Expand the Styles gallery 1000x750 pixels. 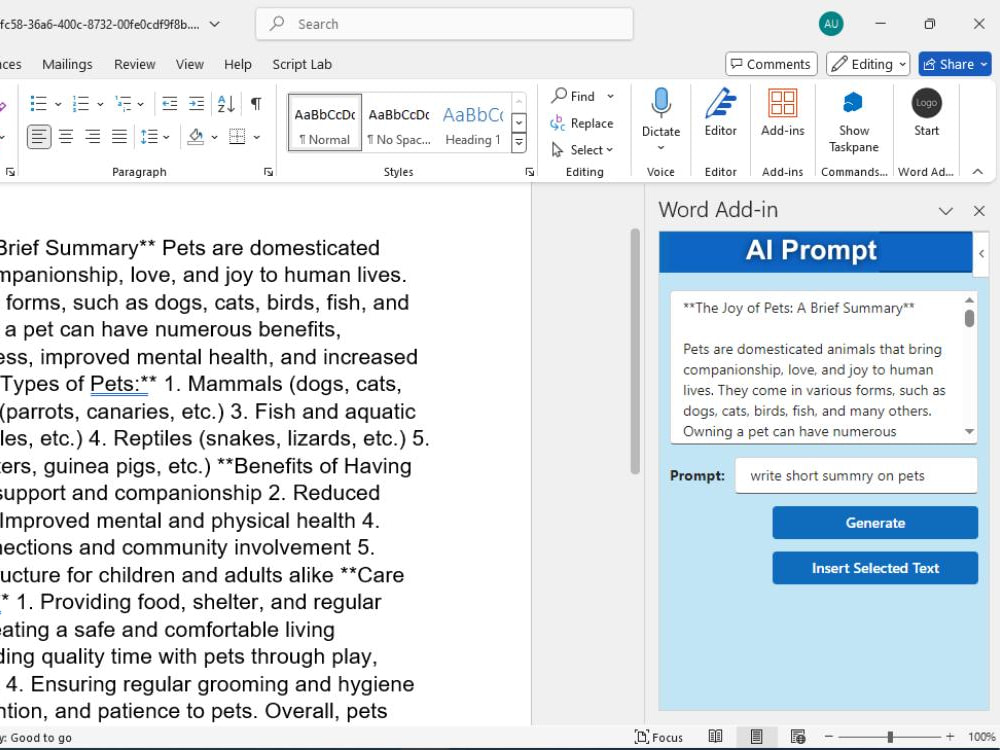pyautogui.click(x=519, y=143)
